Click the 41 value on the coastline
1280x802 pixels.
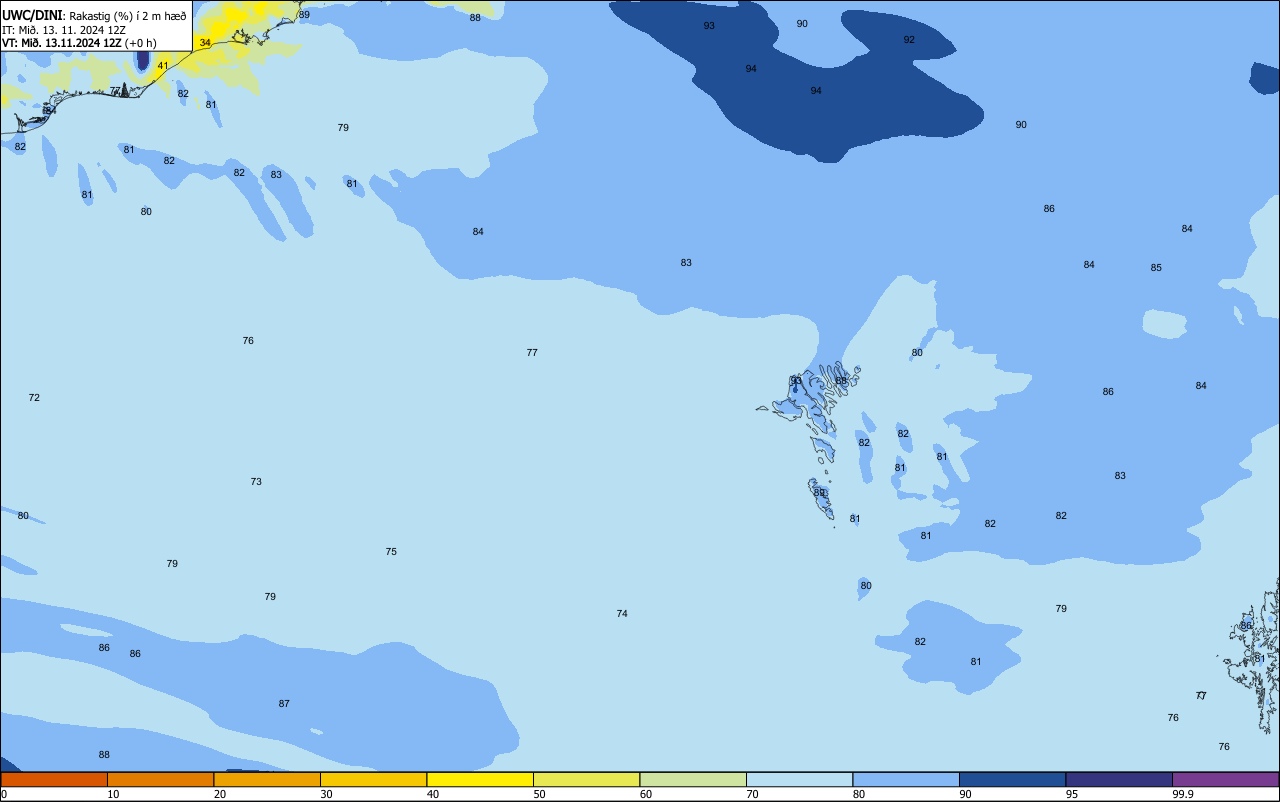coord(163,65)
